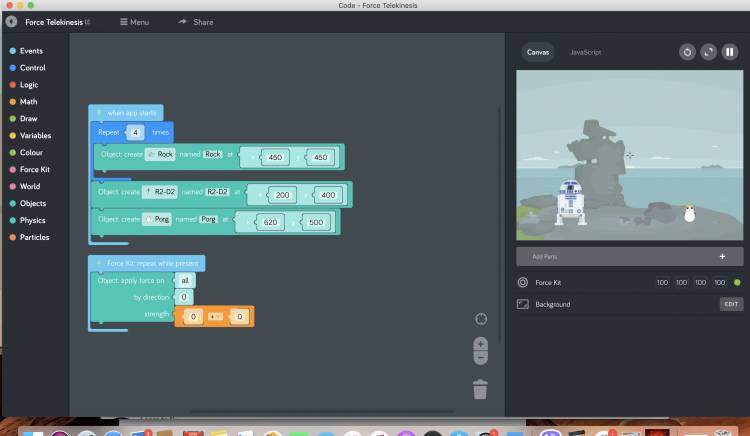Edit the 'by direction' value 0
The image size is (750, 436).
click(x=184, y=297)
